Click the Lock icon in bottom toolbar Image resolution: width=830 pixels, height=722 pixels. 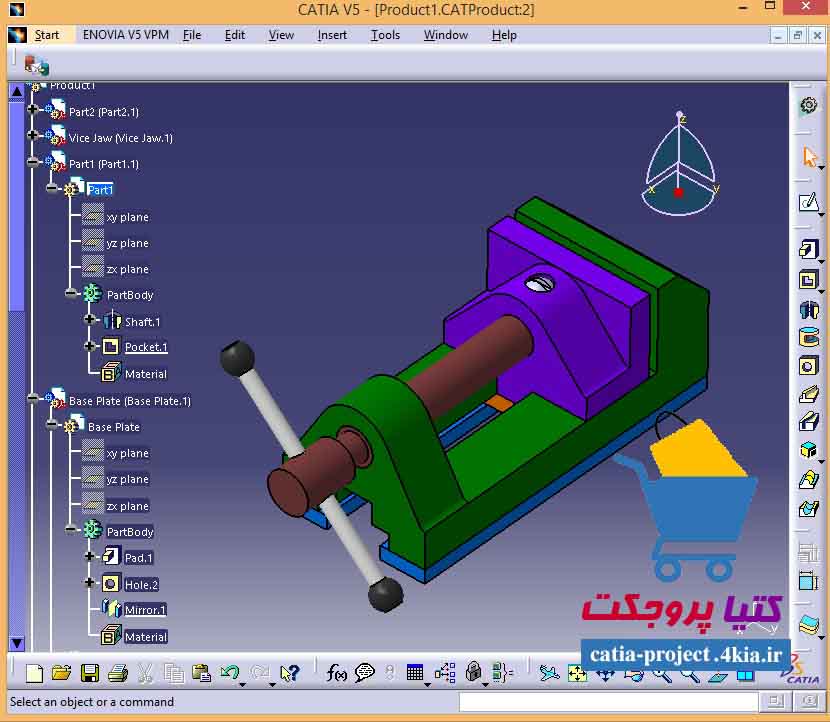tap(473, 672)
